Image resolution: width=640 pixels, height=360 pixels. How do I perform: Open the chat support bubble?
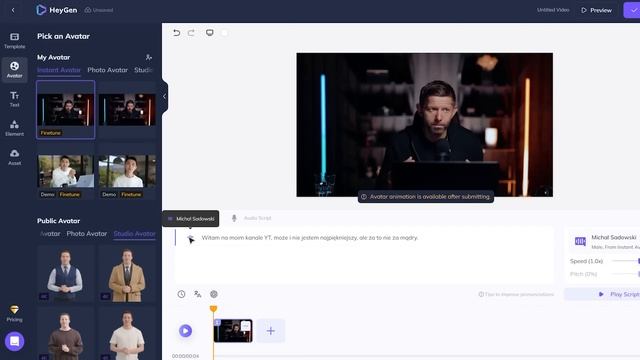(14, 341)
